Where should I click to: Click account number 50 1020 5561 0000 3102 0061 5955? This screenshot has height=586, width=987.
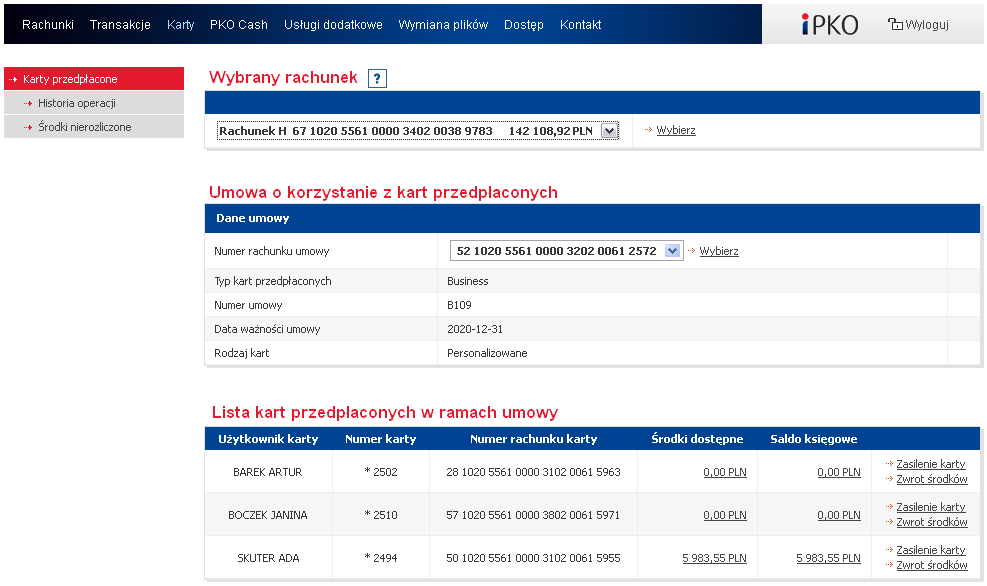(x=533, y=558)
